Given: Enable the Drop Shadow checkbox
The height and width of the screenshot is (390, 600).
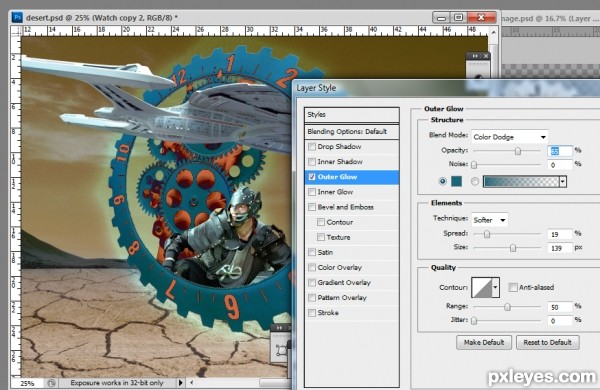Looking at the screenshot, I should click(312, 147).
